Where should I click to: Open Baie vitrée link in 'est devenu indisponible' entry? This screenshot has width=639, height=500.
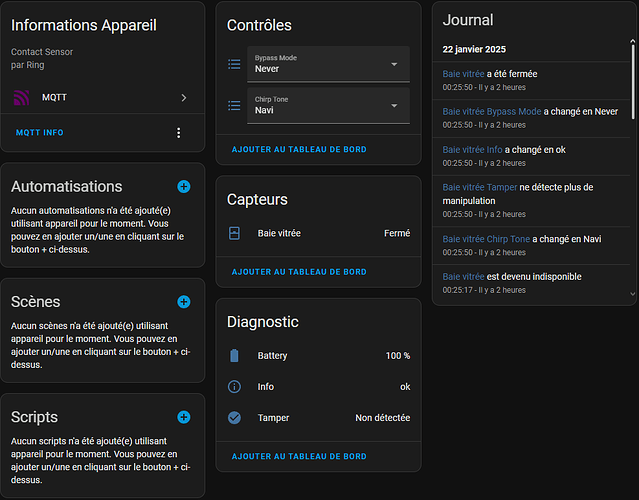463,277
